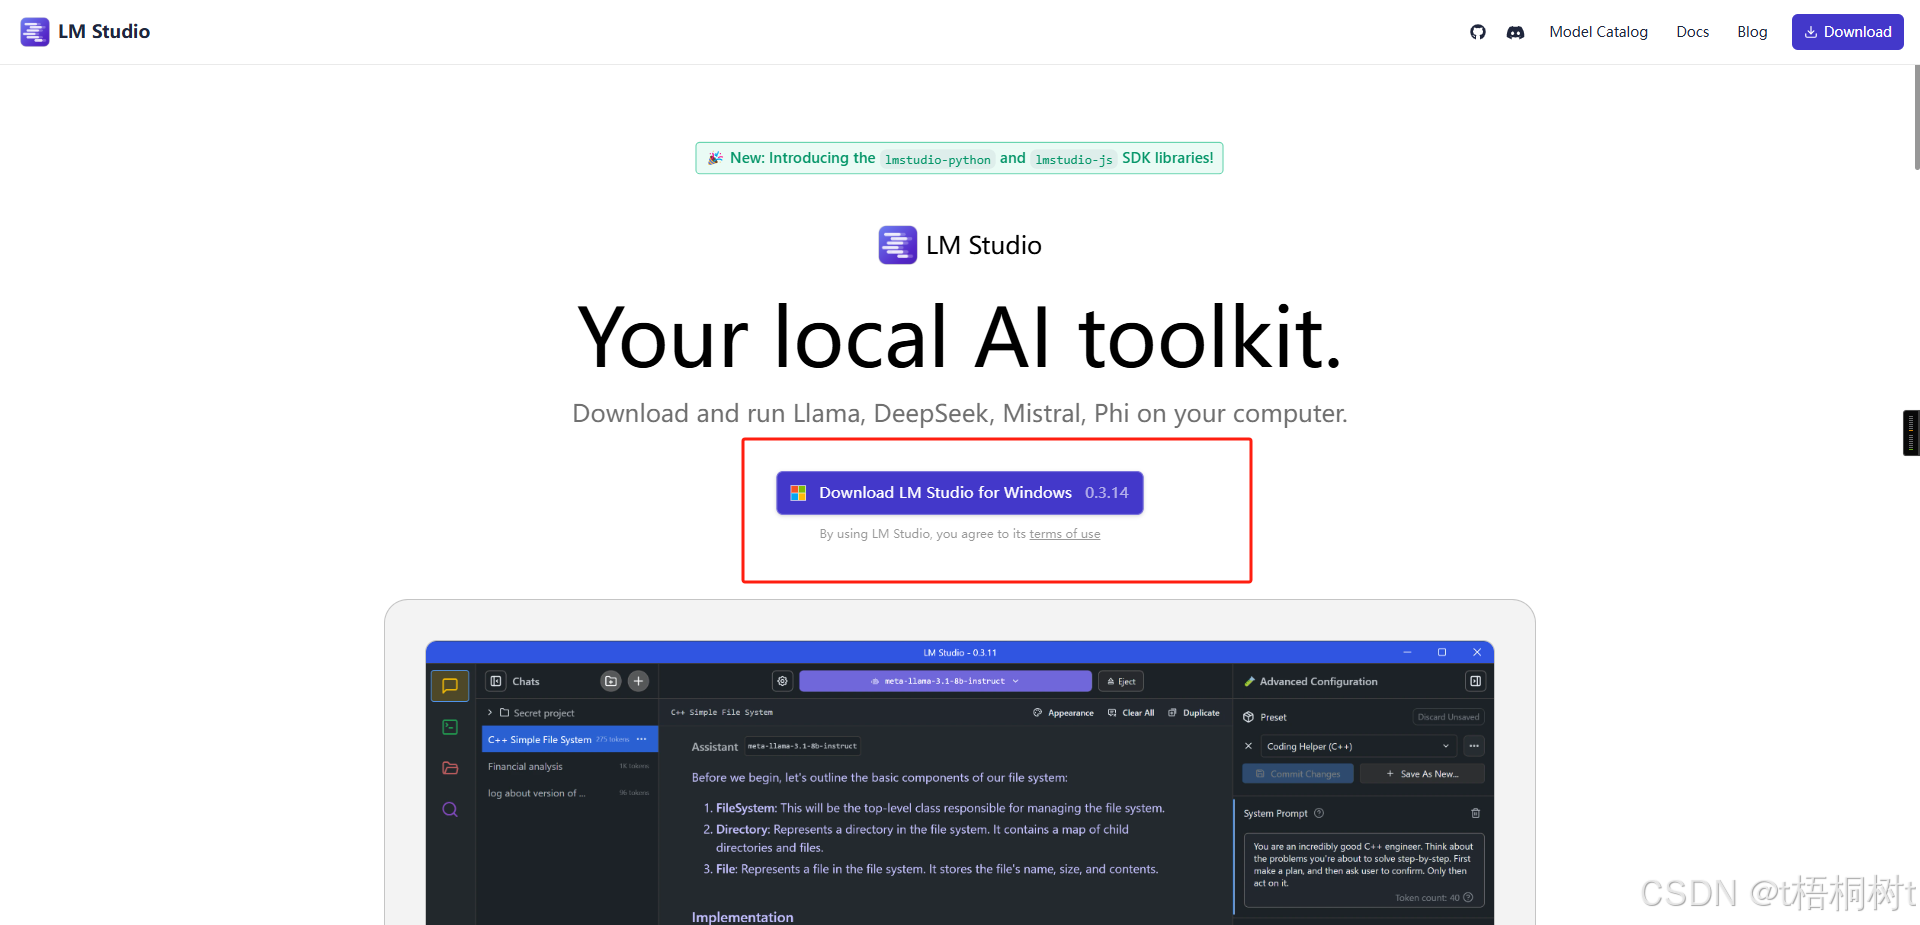Open the terms of use link
The image size is (1920, 925).
click(x=1064, y=534)
